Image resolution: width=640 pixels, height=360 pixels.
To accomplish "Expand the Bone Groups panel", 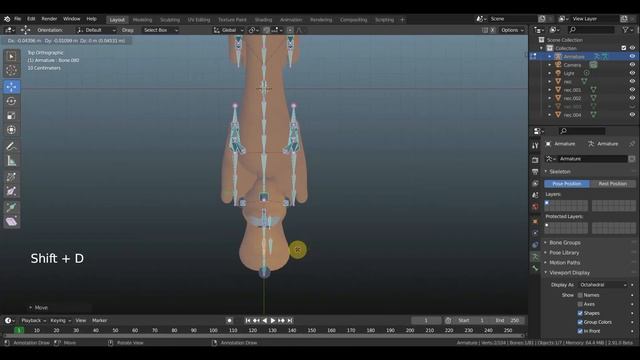I will point(564,242).
